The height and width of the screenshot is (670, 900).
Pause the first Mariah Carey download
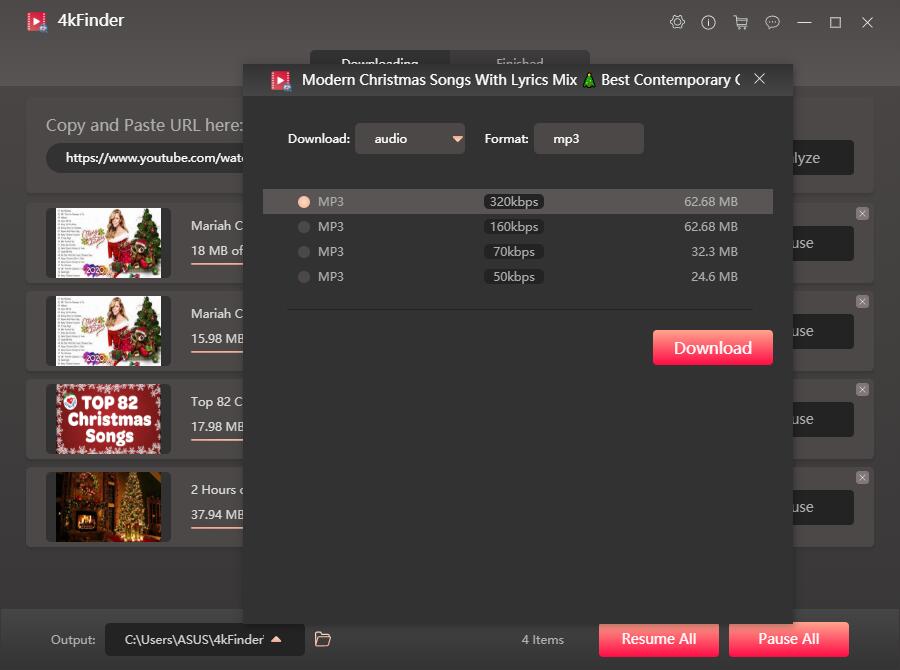pyautogui.click(x=823, y=243)
